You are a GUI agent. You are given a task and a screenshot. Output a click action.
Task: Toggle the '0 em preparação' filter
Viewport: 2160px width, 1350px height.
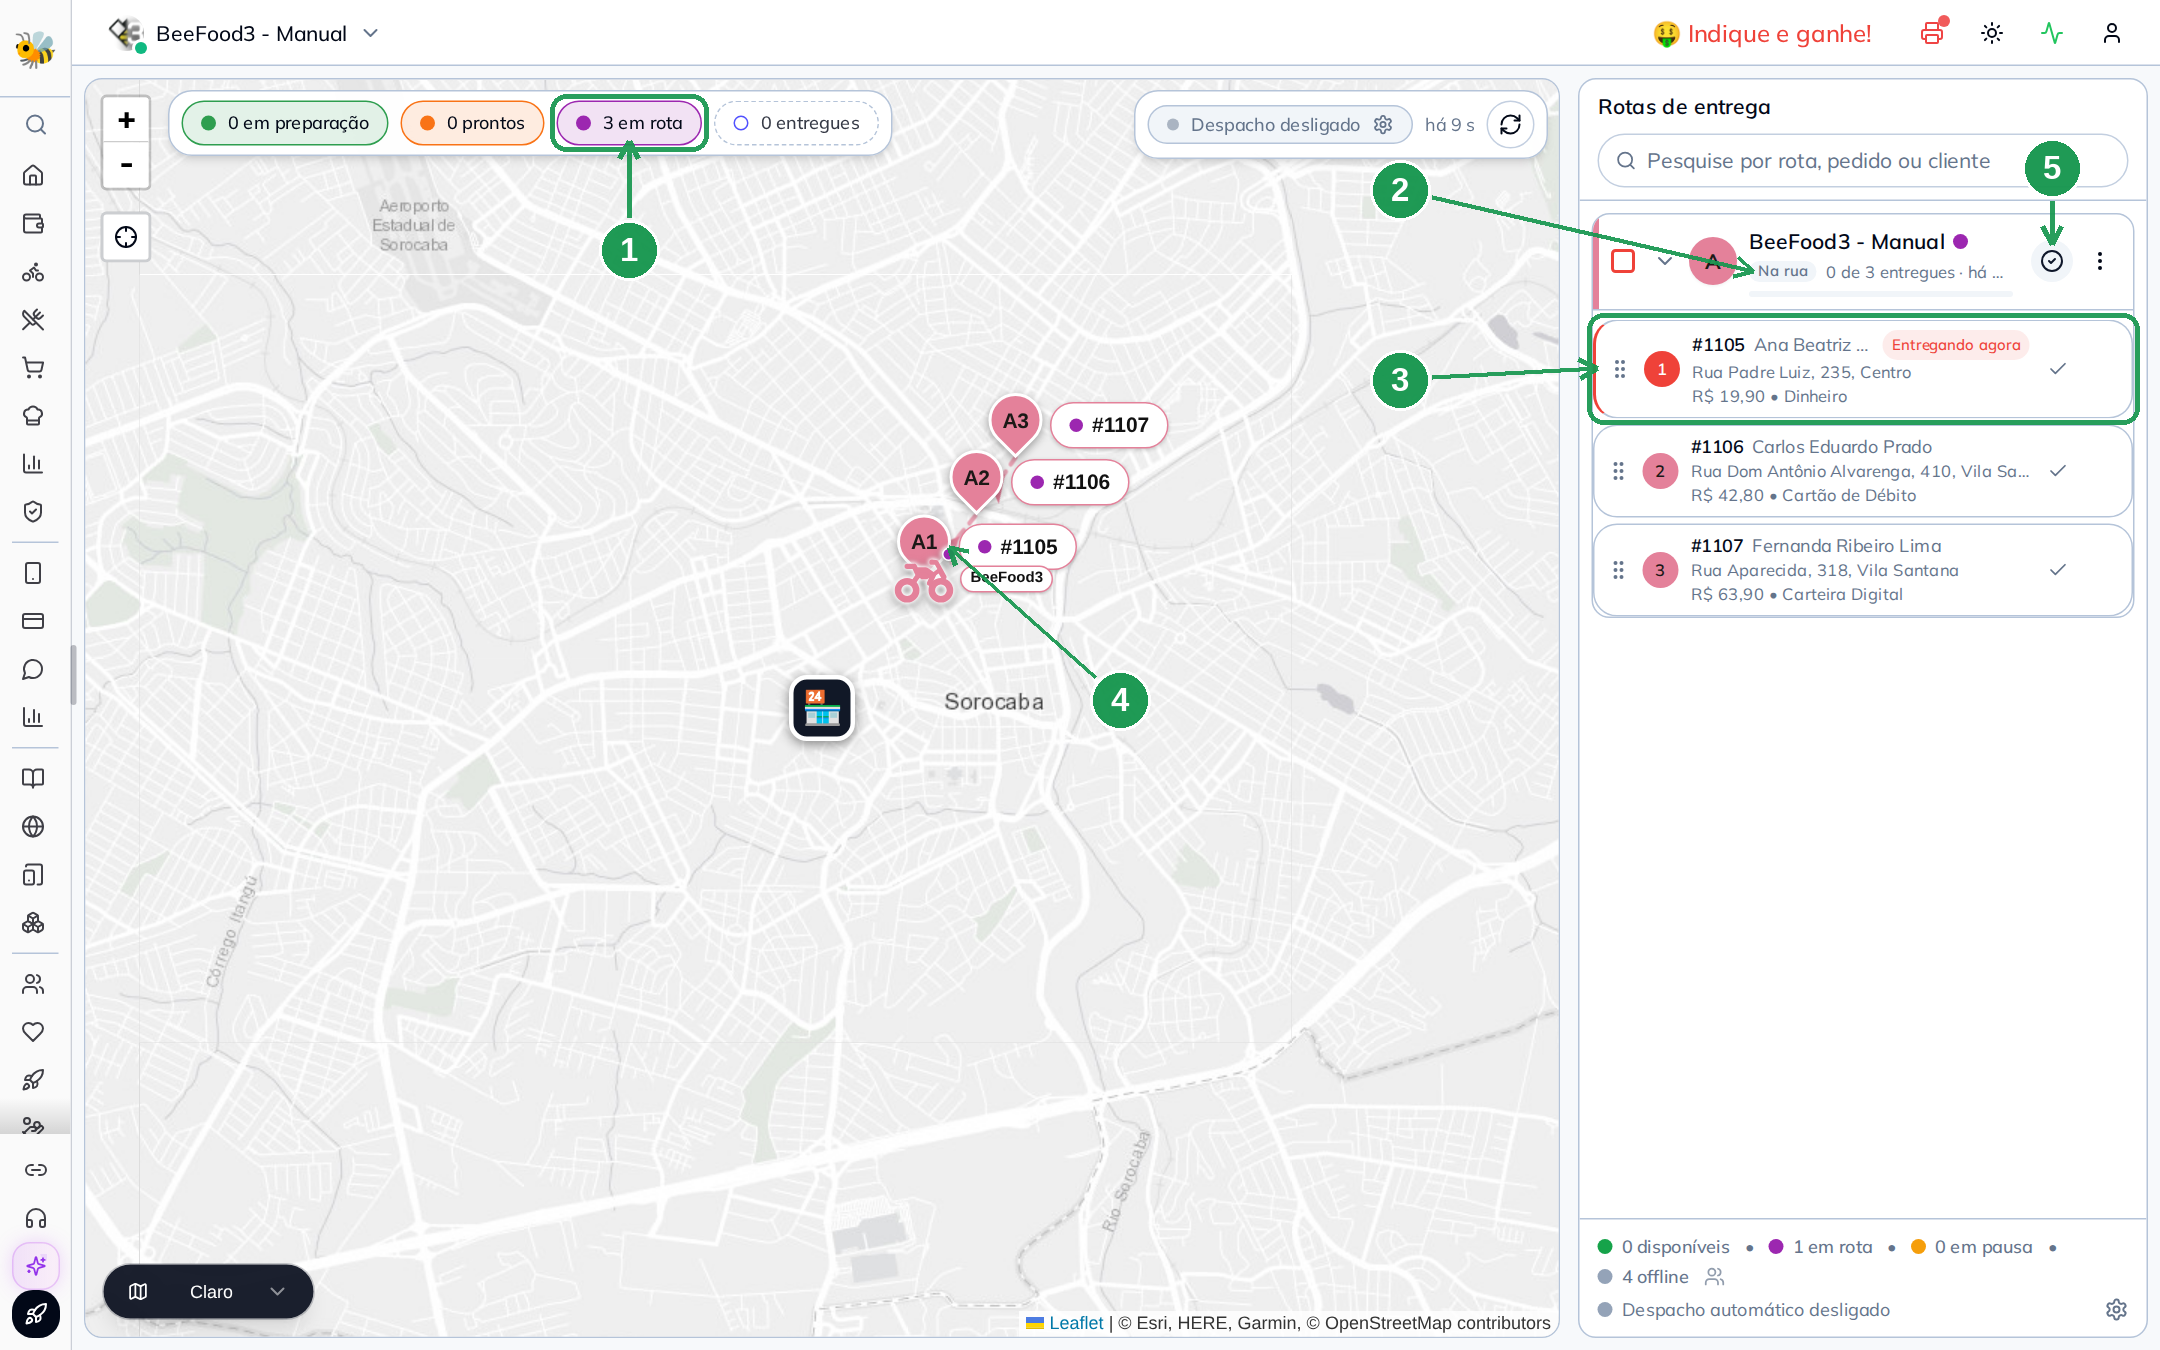point(285,123)
